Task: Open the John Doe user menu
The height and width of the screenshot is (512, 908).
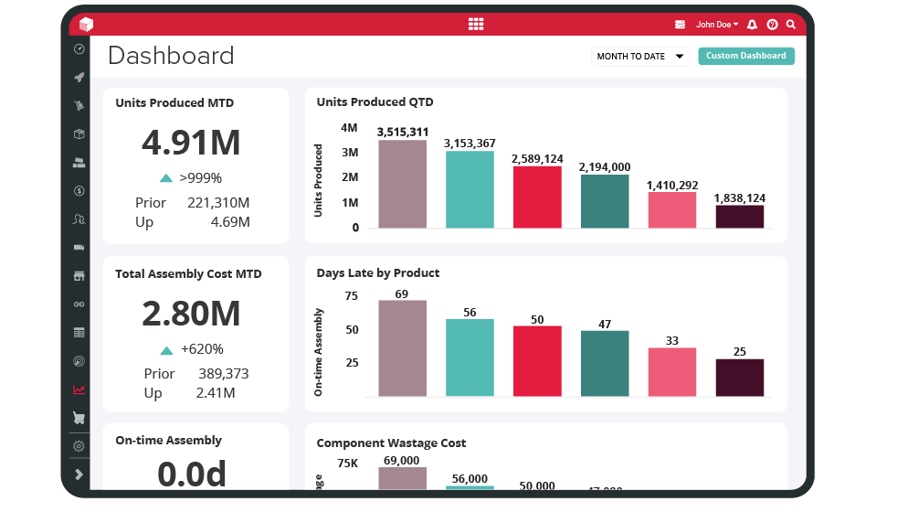Action: (x=716, y=24)
